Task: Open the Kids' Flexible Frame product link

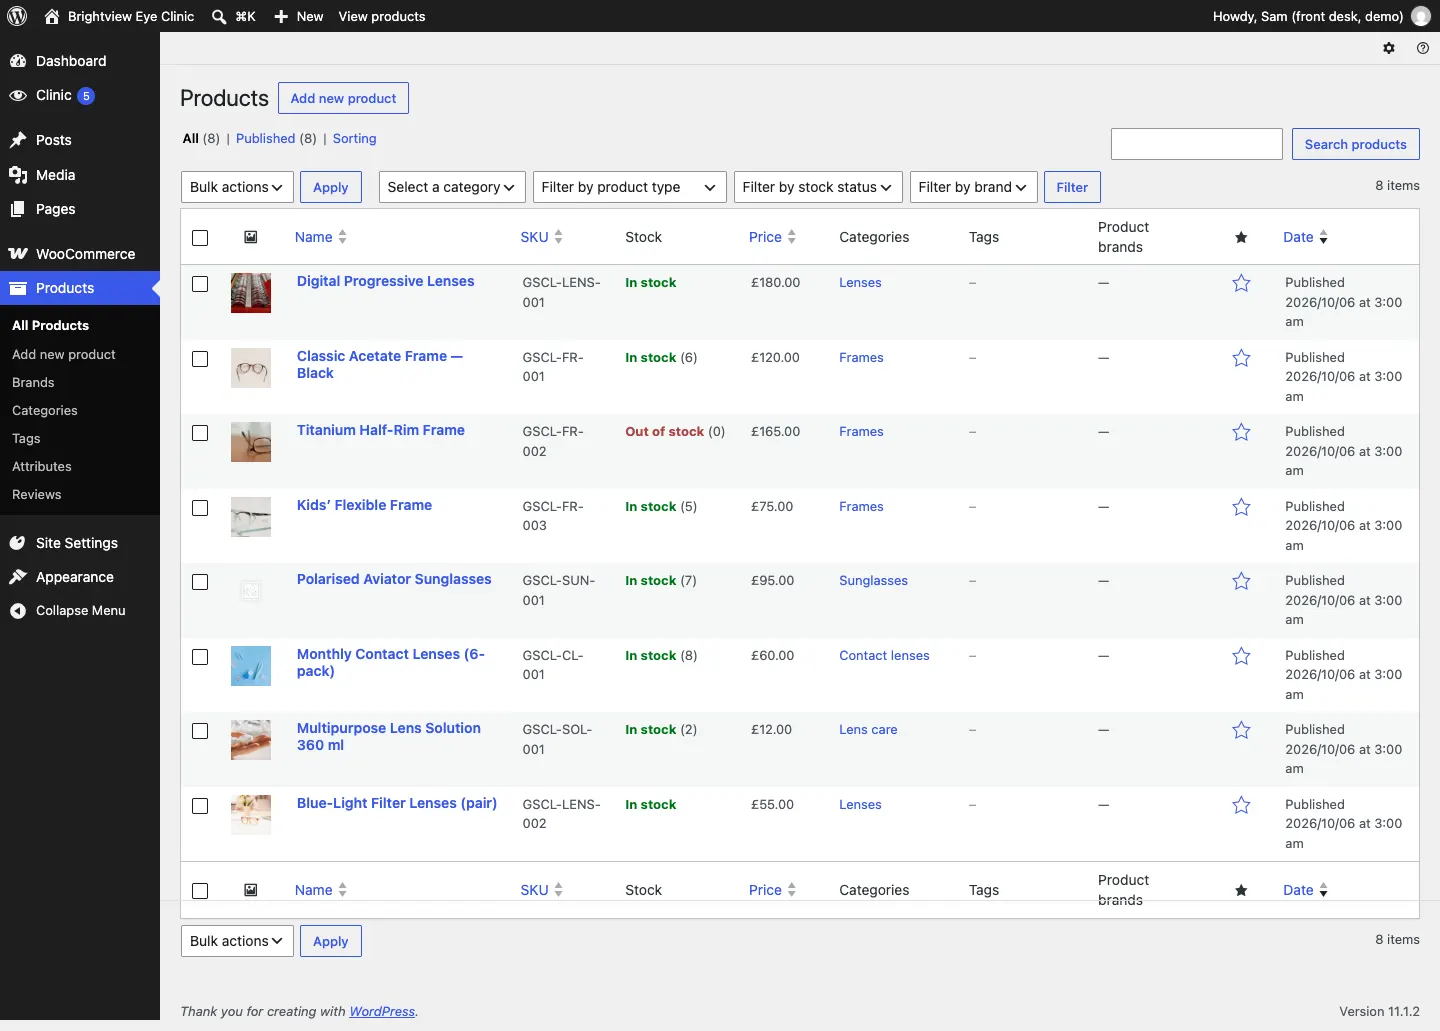Action: coord(364,505)
